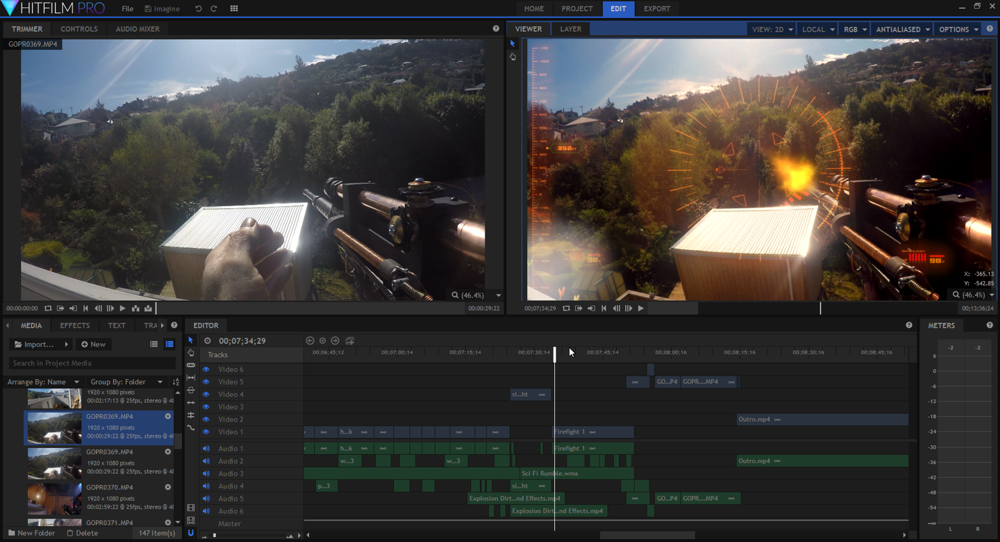Open the RGB channels dropdown
Image resolution: width=1000 pixels, height=542 pixels.
coord(855,29)
